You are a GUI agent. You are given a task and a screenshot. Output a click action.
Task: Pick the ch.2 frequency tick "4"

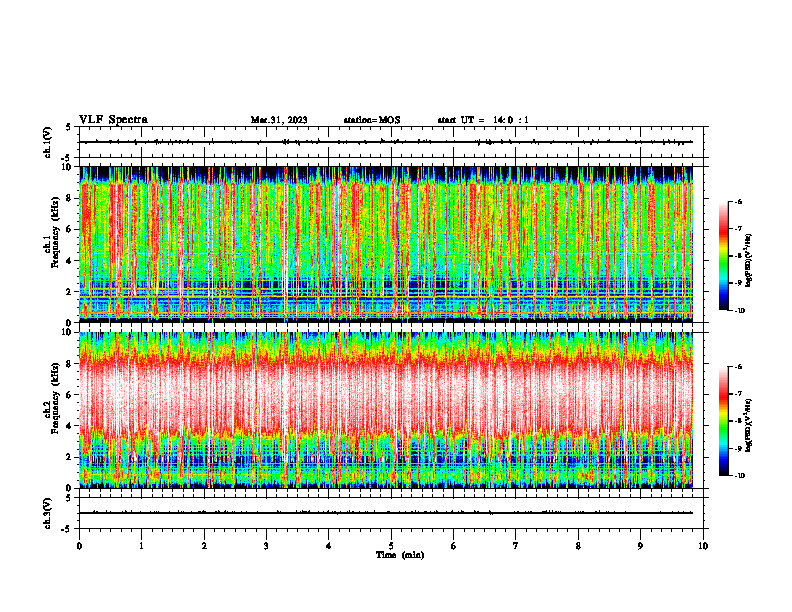pos(69,426)
